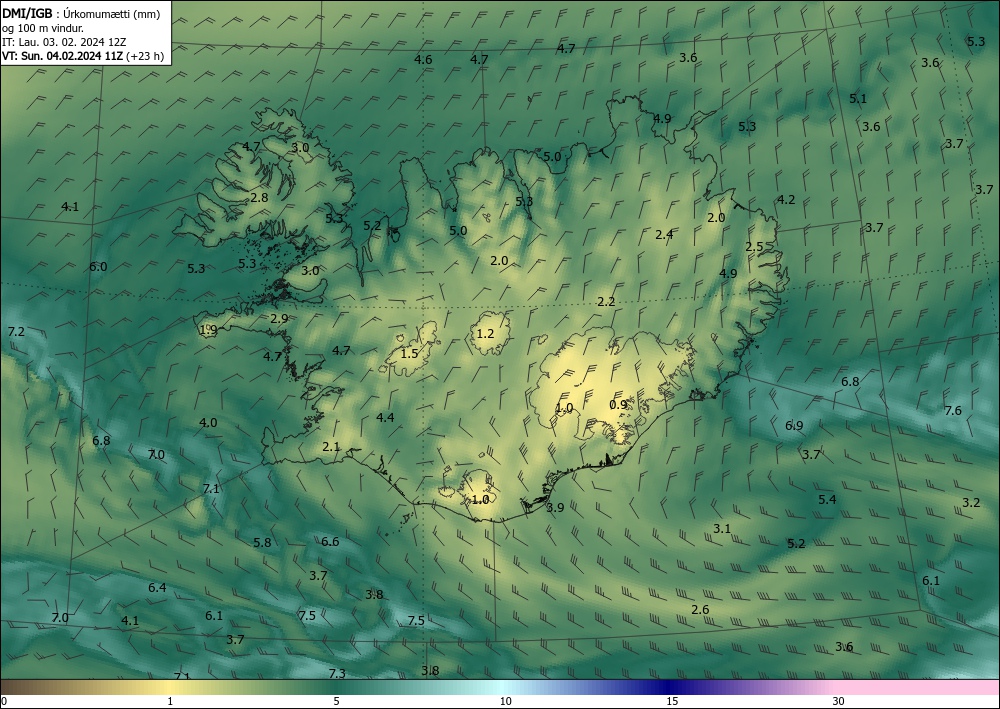Click the map value '2.1'
Viewport: 1000px width, 709px height.
(331, 447)
